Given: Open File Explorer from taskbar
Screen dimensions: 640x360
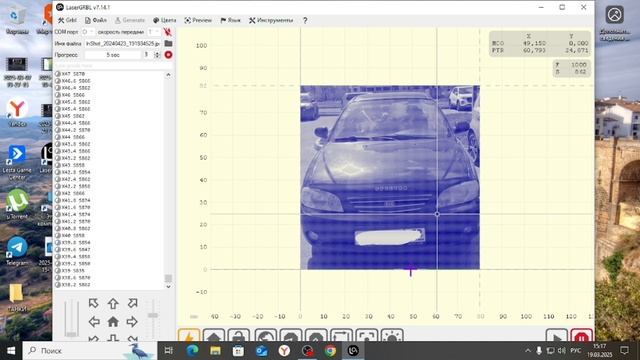Looking at the screenshot, I should [x=215, y=351].
